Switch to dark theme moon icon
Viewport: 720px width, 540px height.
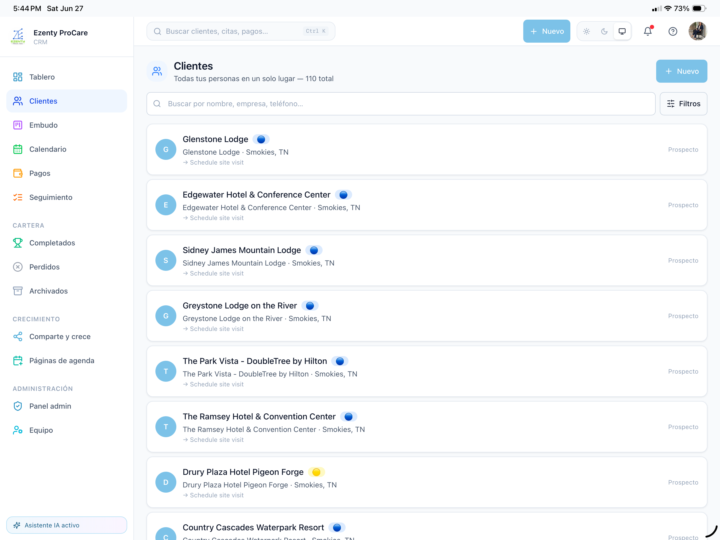click(604, 31)
